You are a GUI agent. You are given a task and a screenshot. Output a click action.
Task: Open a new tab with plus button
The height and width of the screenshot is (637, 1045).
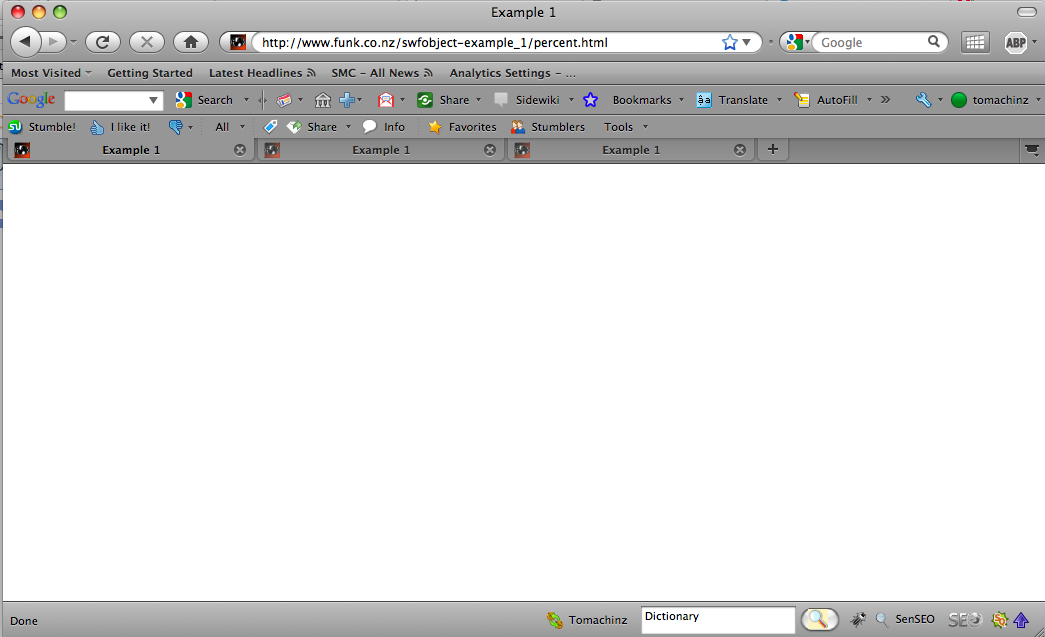tap(772, 150)
